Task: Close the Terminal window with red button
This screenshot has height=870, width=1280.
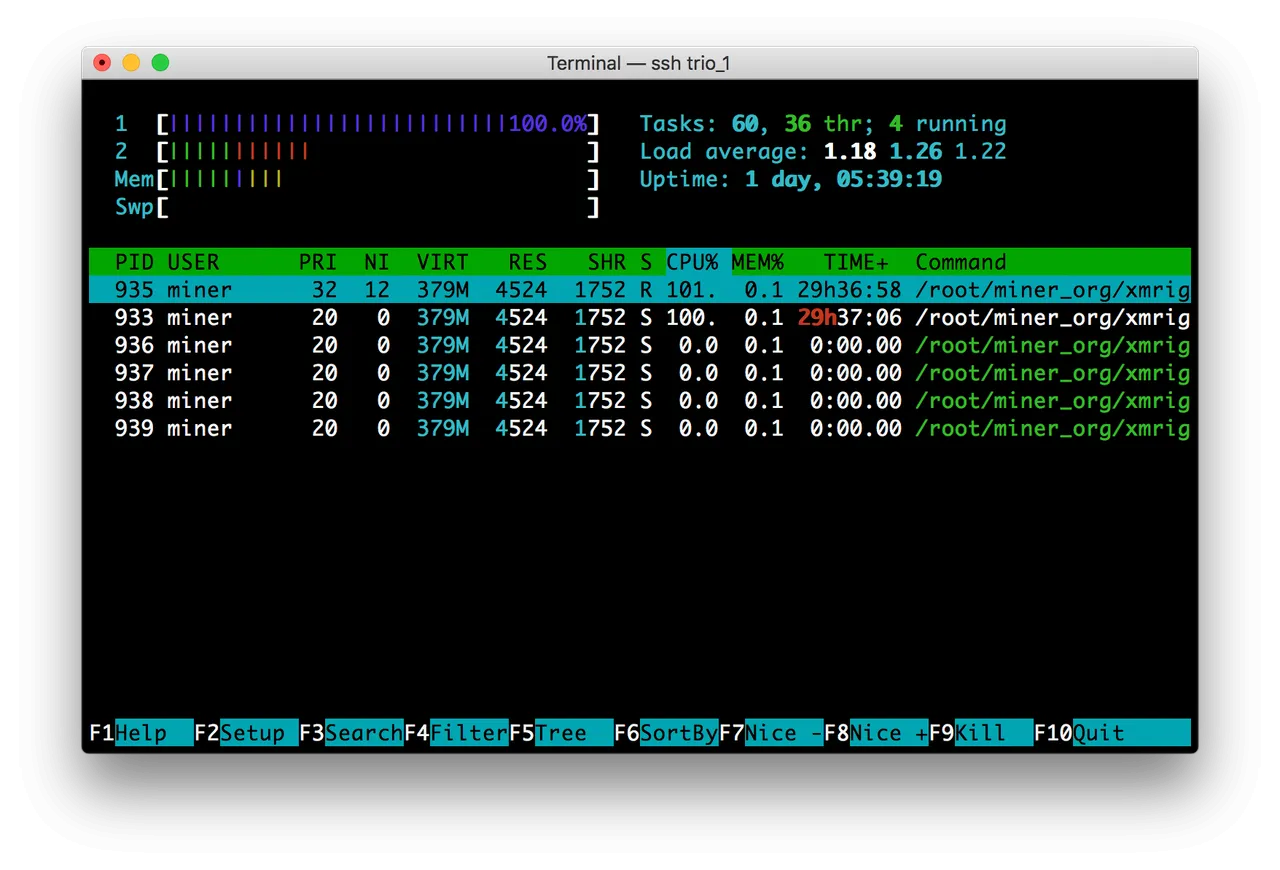Action: pos(103,63)
